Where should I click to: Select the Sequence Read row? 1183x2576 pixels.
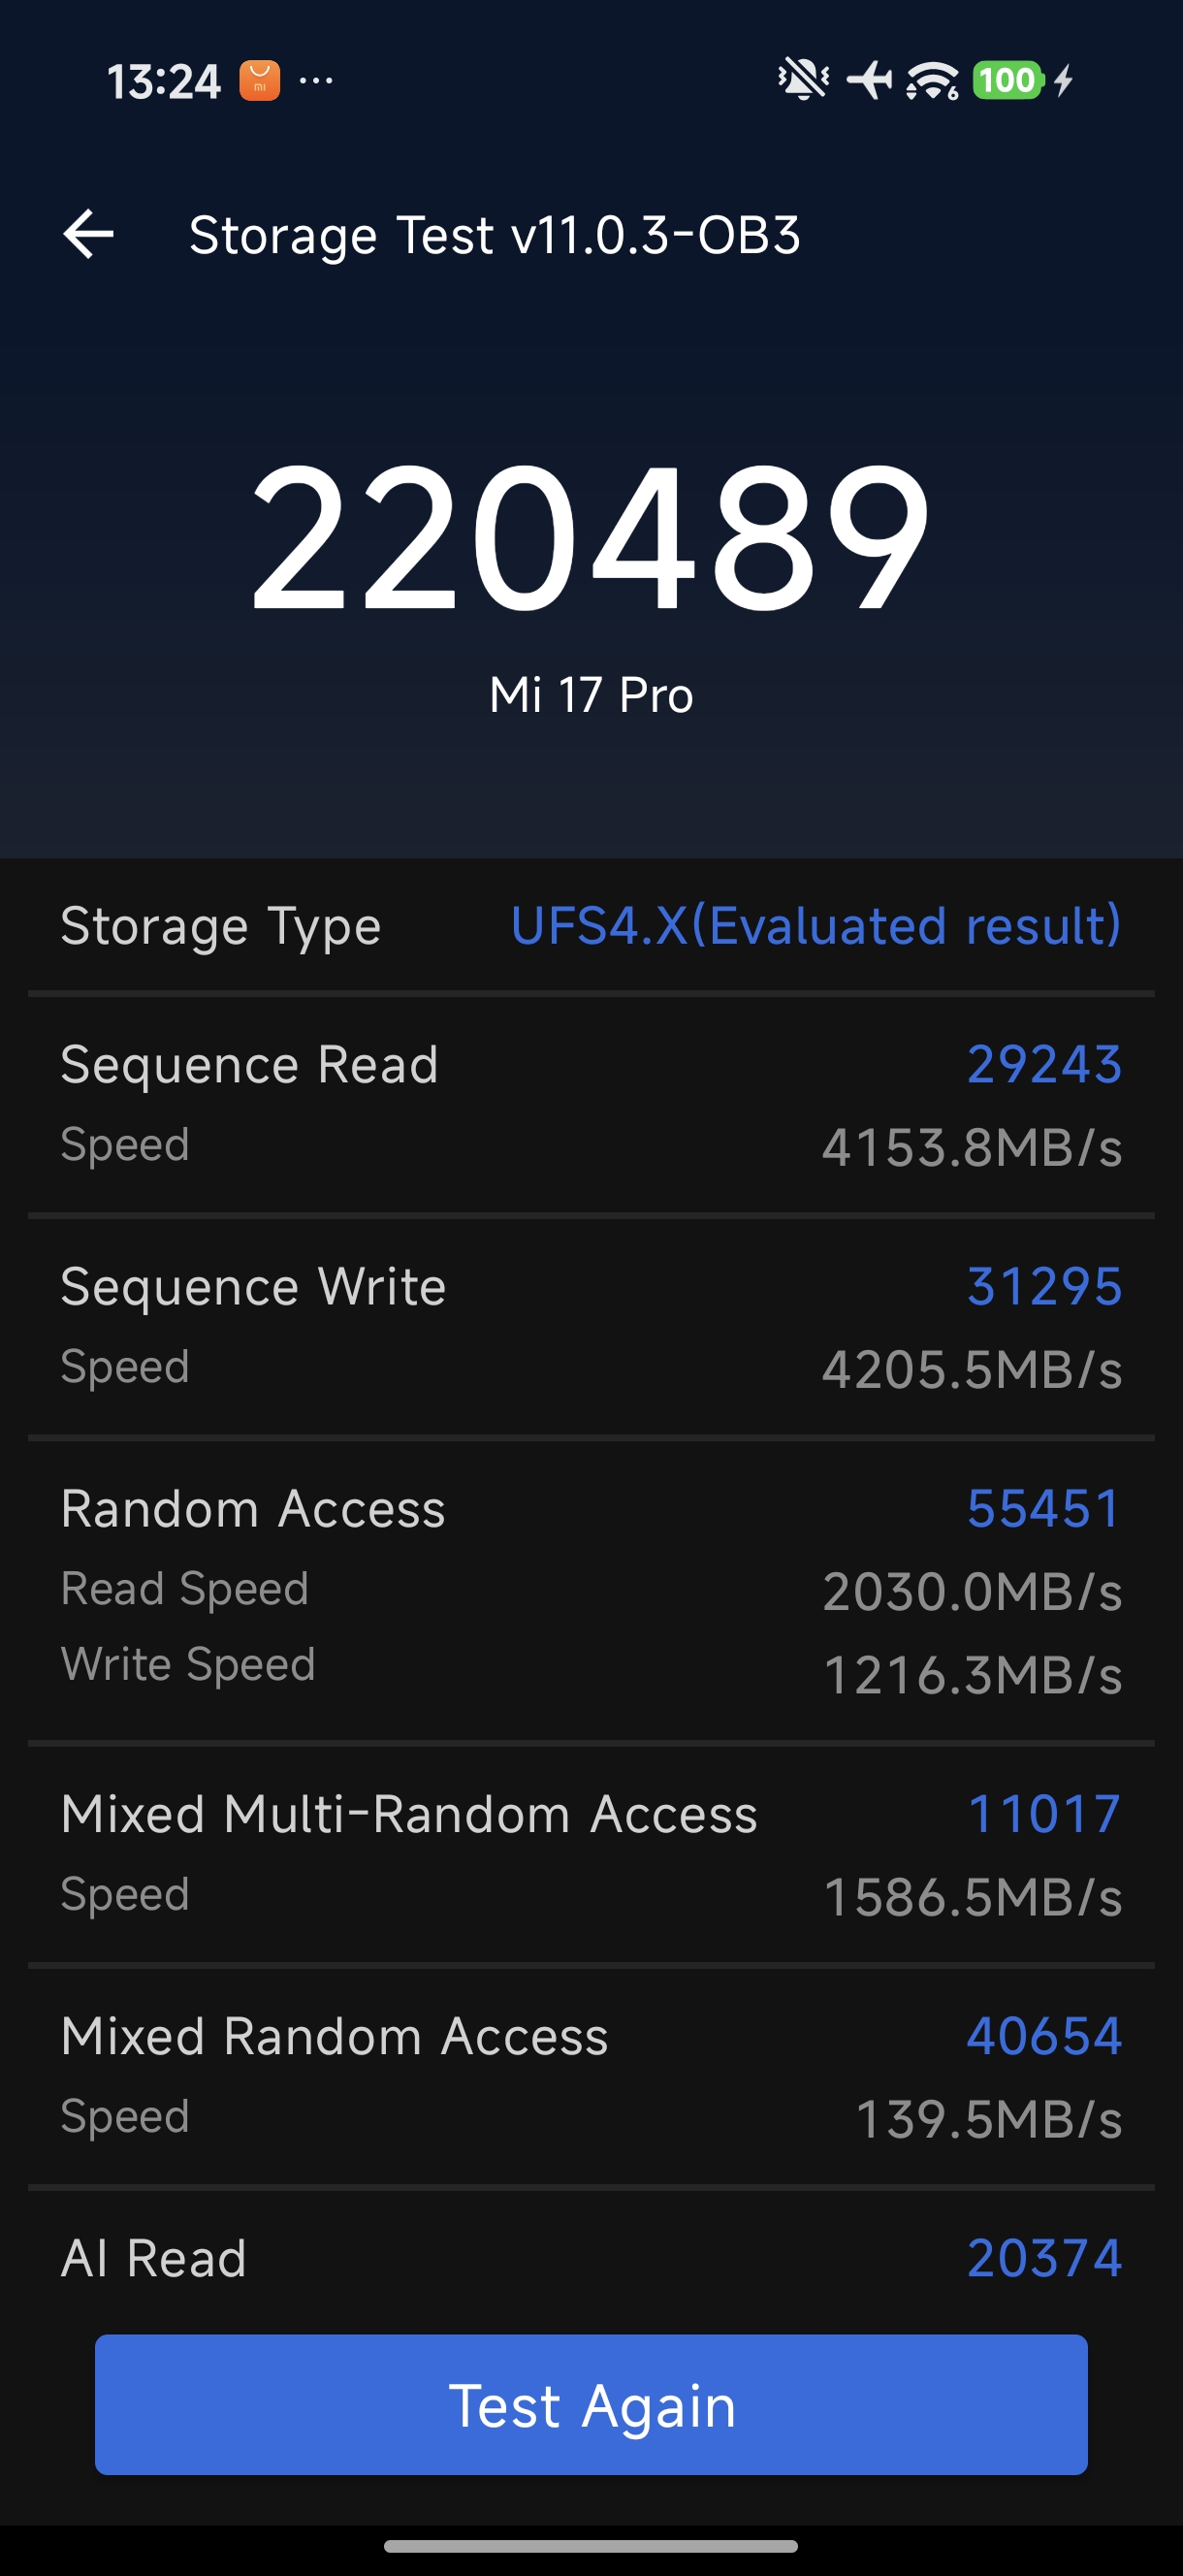click(x=591, y=1104)
